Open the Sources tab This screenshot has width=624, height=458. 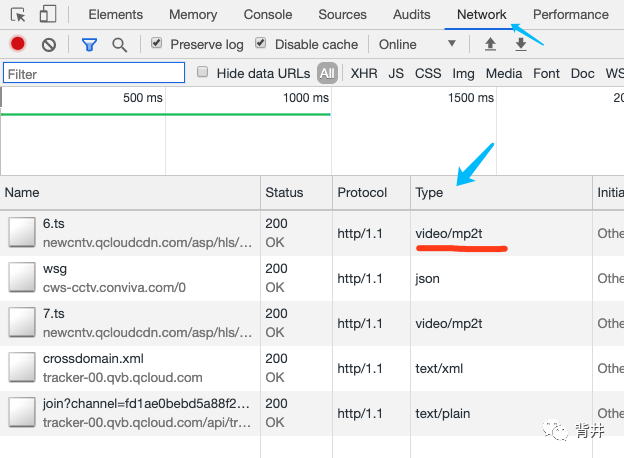click(x=342, y=15)
